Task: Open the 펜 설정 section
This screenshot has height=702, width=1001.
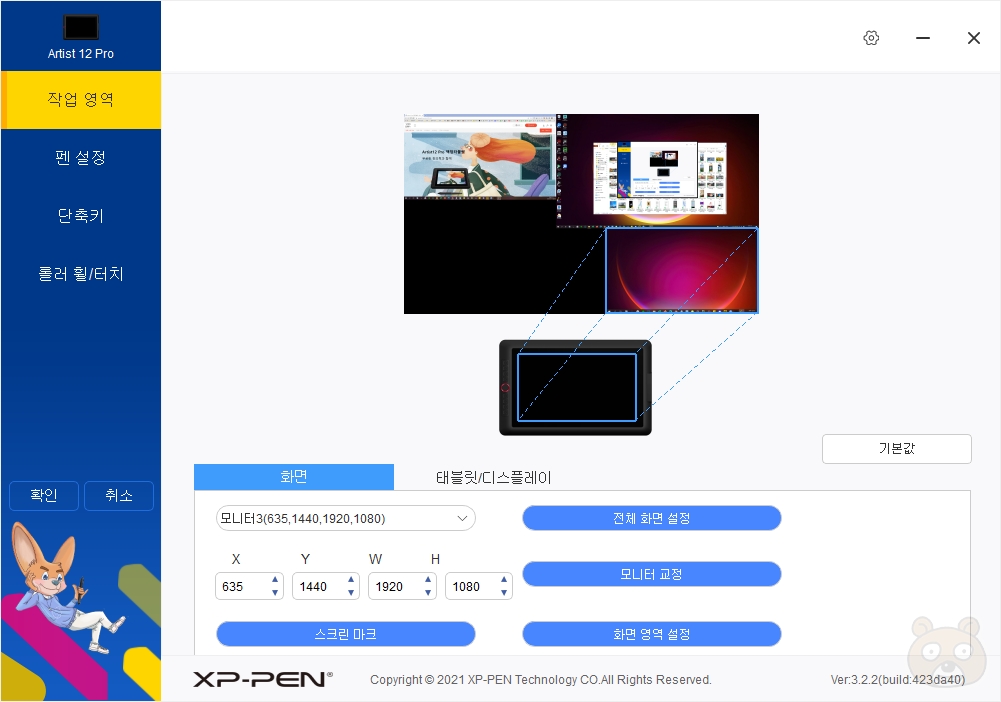Action: point(81,158)
